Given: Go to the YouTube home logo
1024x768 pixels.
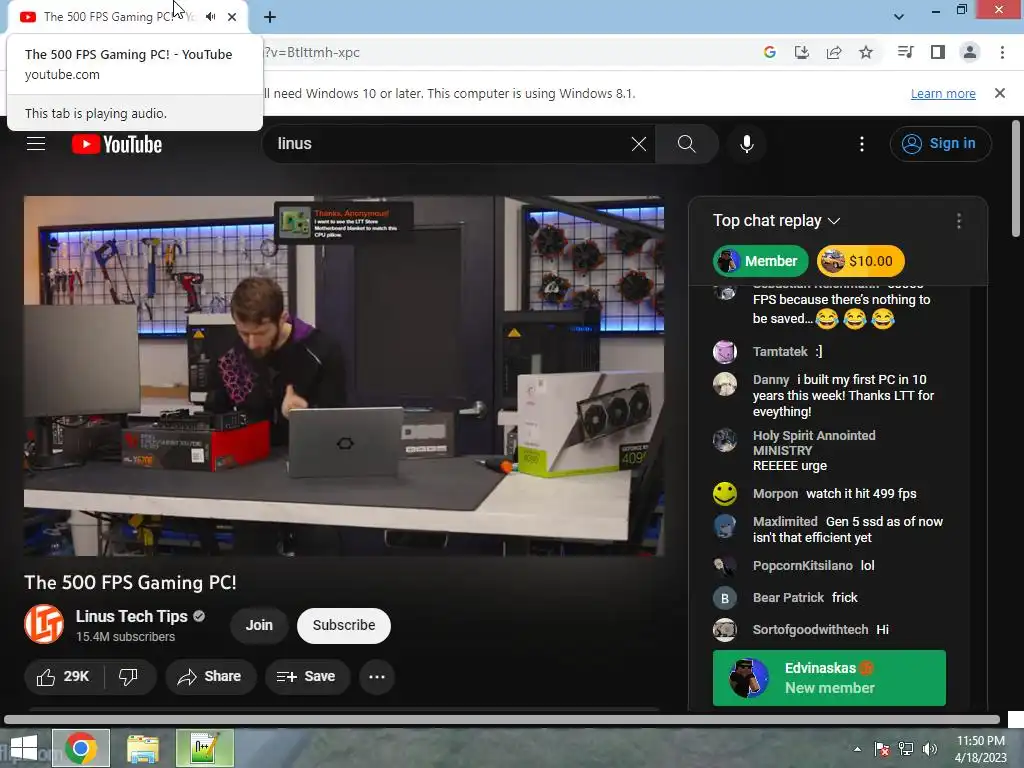Looking at the screenshot, I should click(x=117, y=144).
